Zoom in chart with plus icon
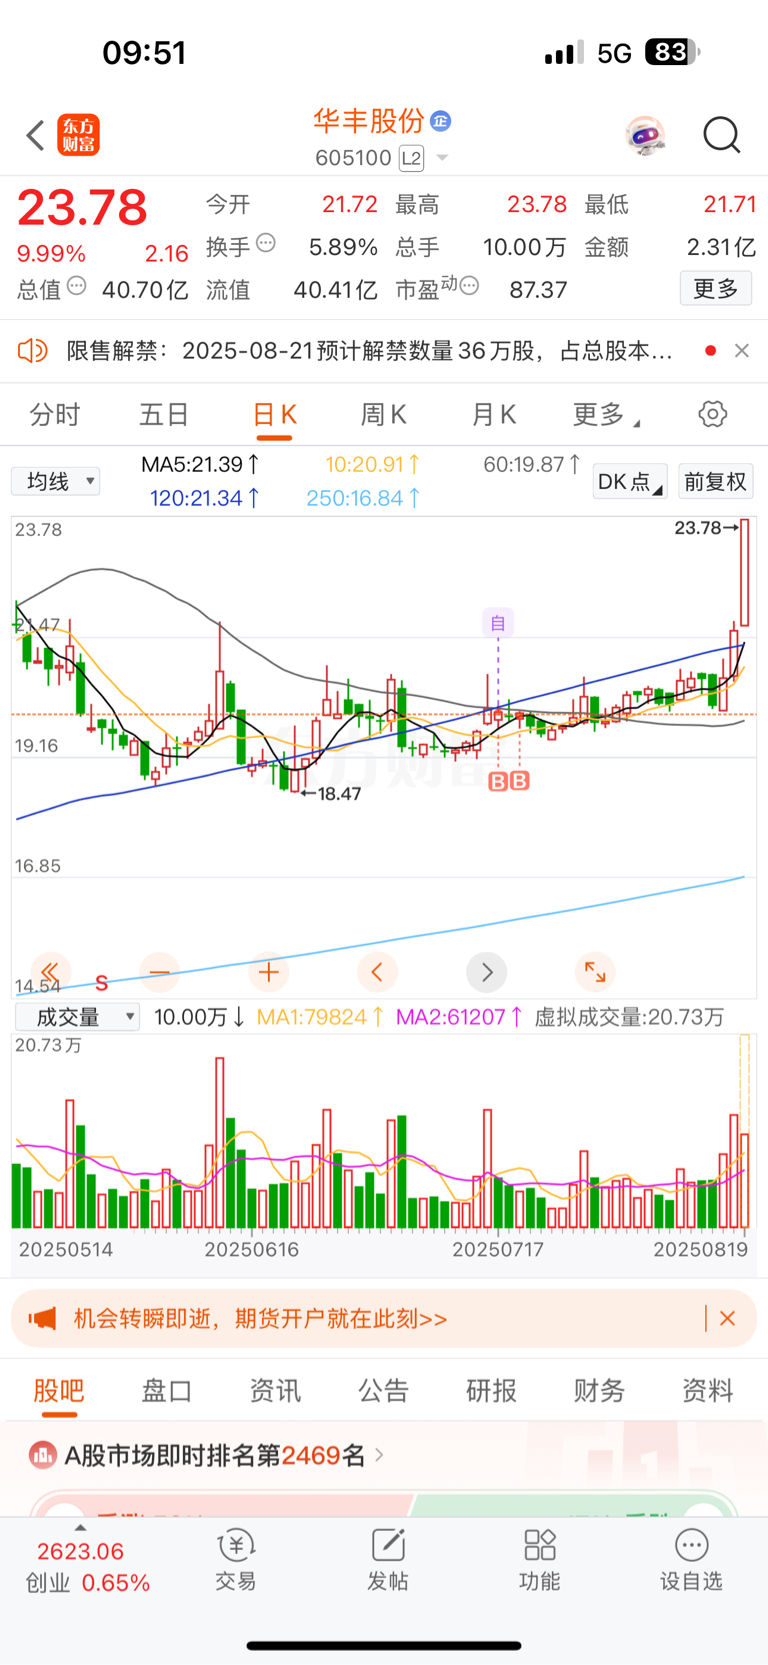768x1665 pixels. [x=269, y=971]
